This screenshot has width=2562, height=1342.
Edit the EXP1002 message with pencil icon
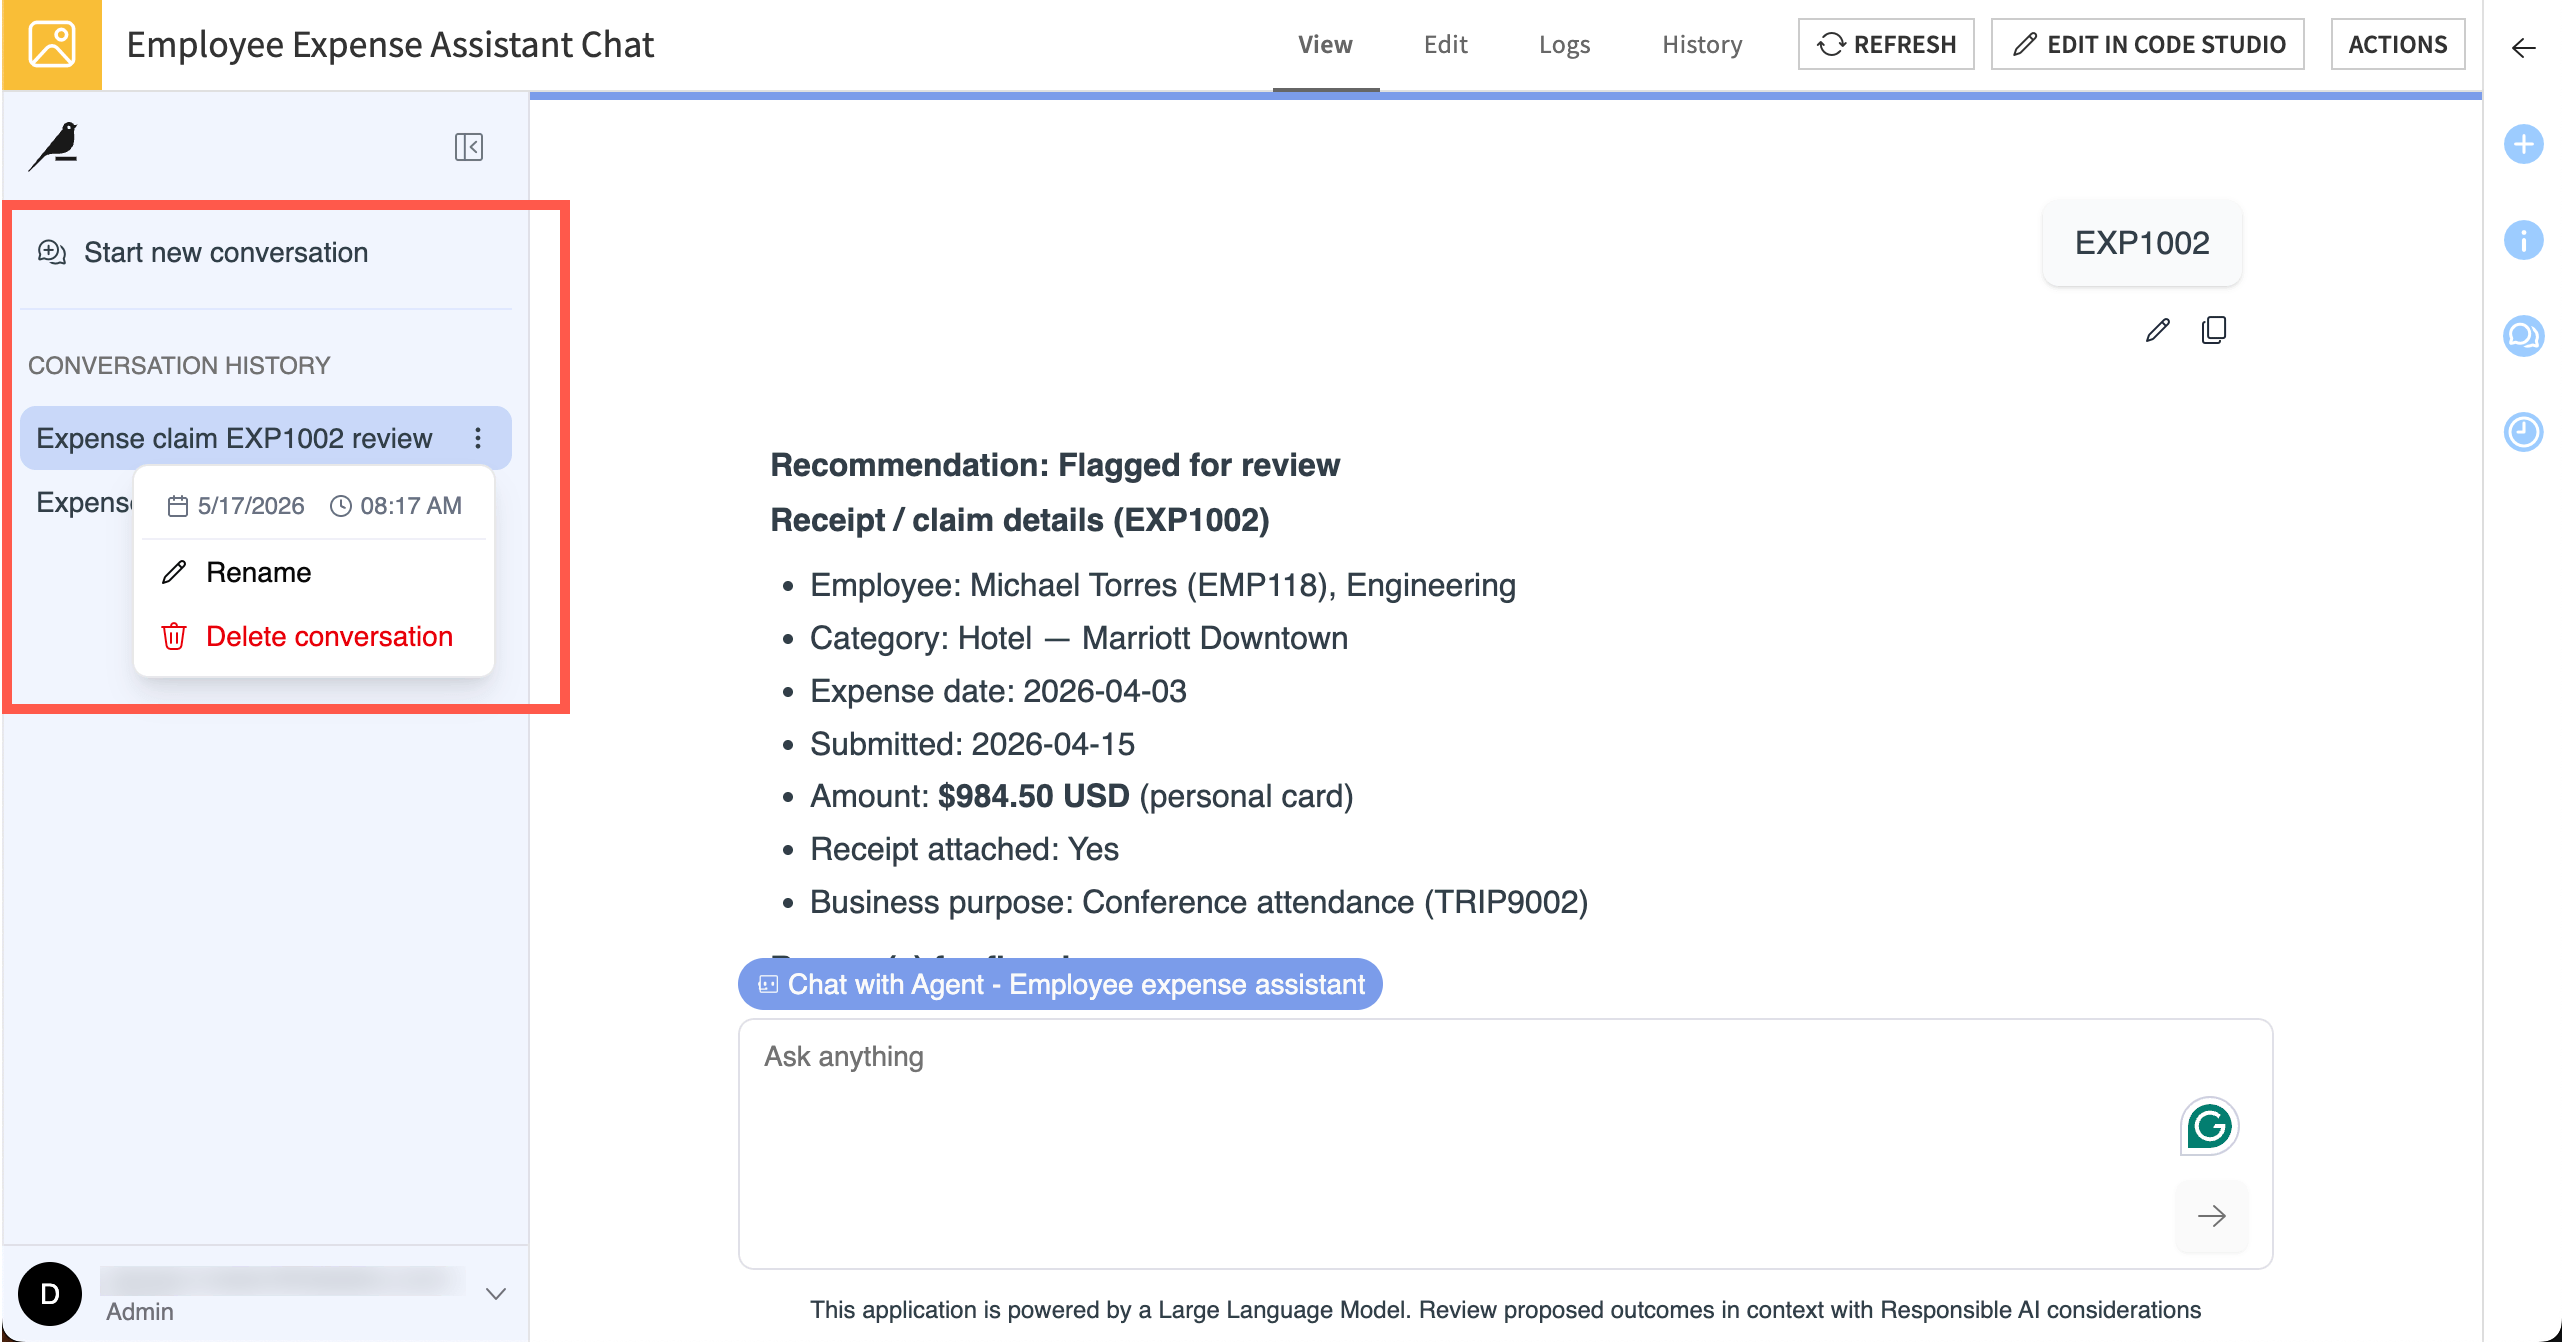click(2158, 330)
